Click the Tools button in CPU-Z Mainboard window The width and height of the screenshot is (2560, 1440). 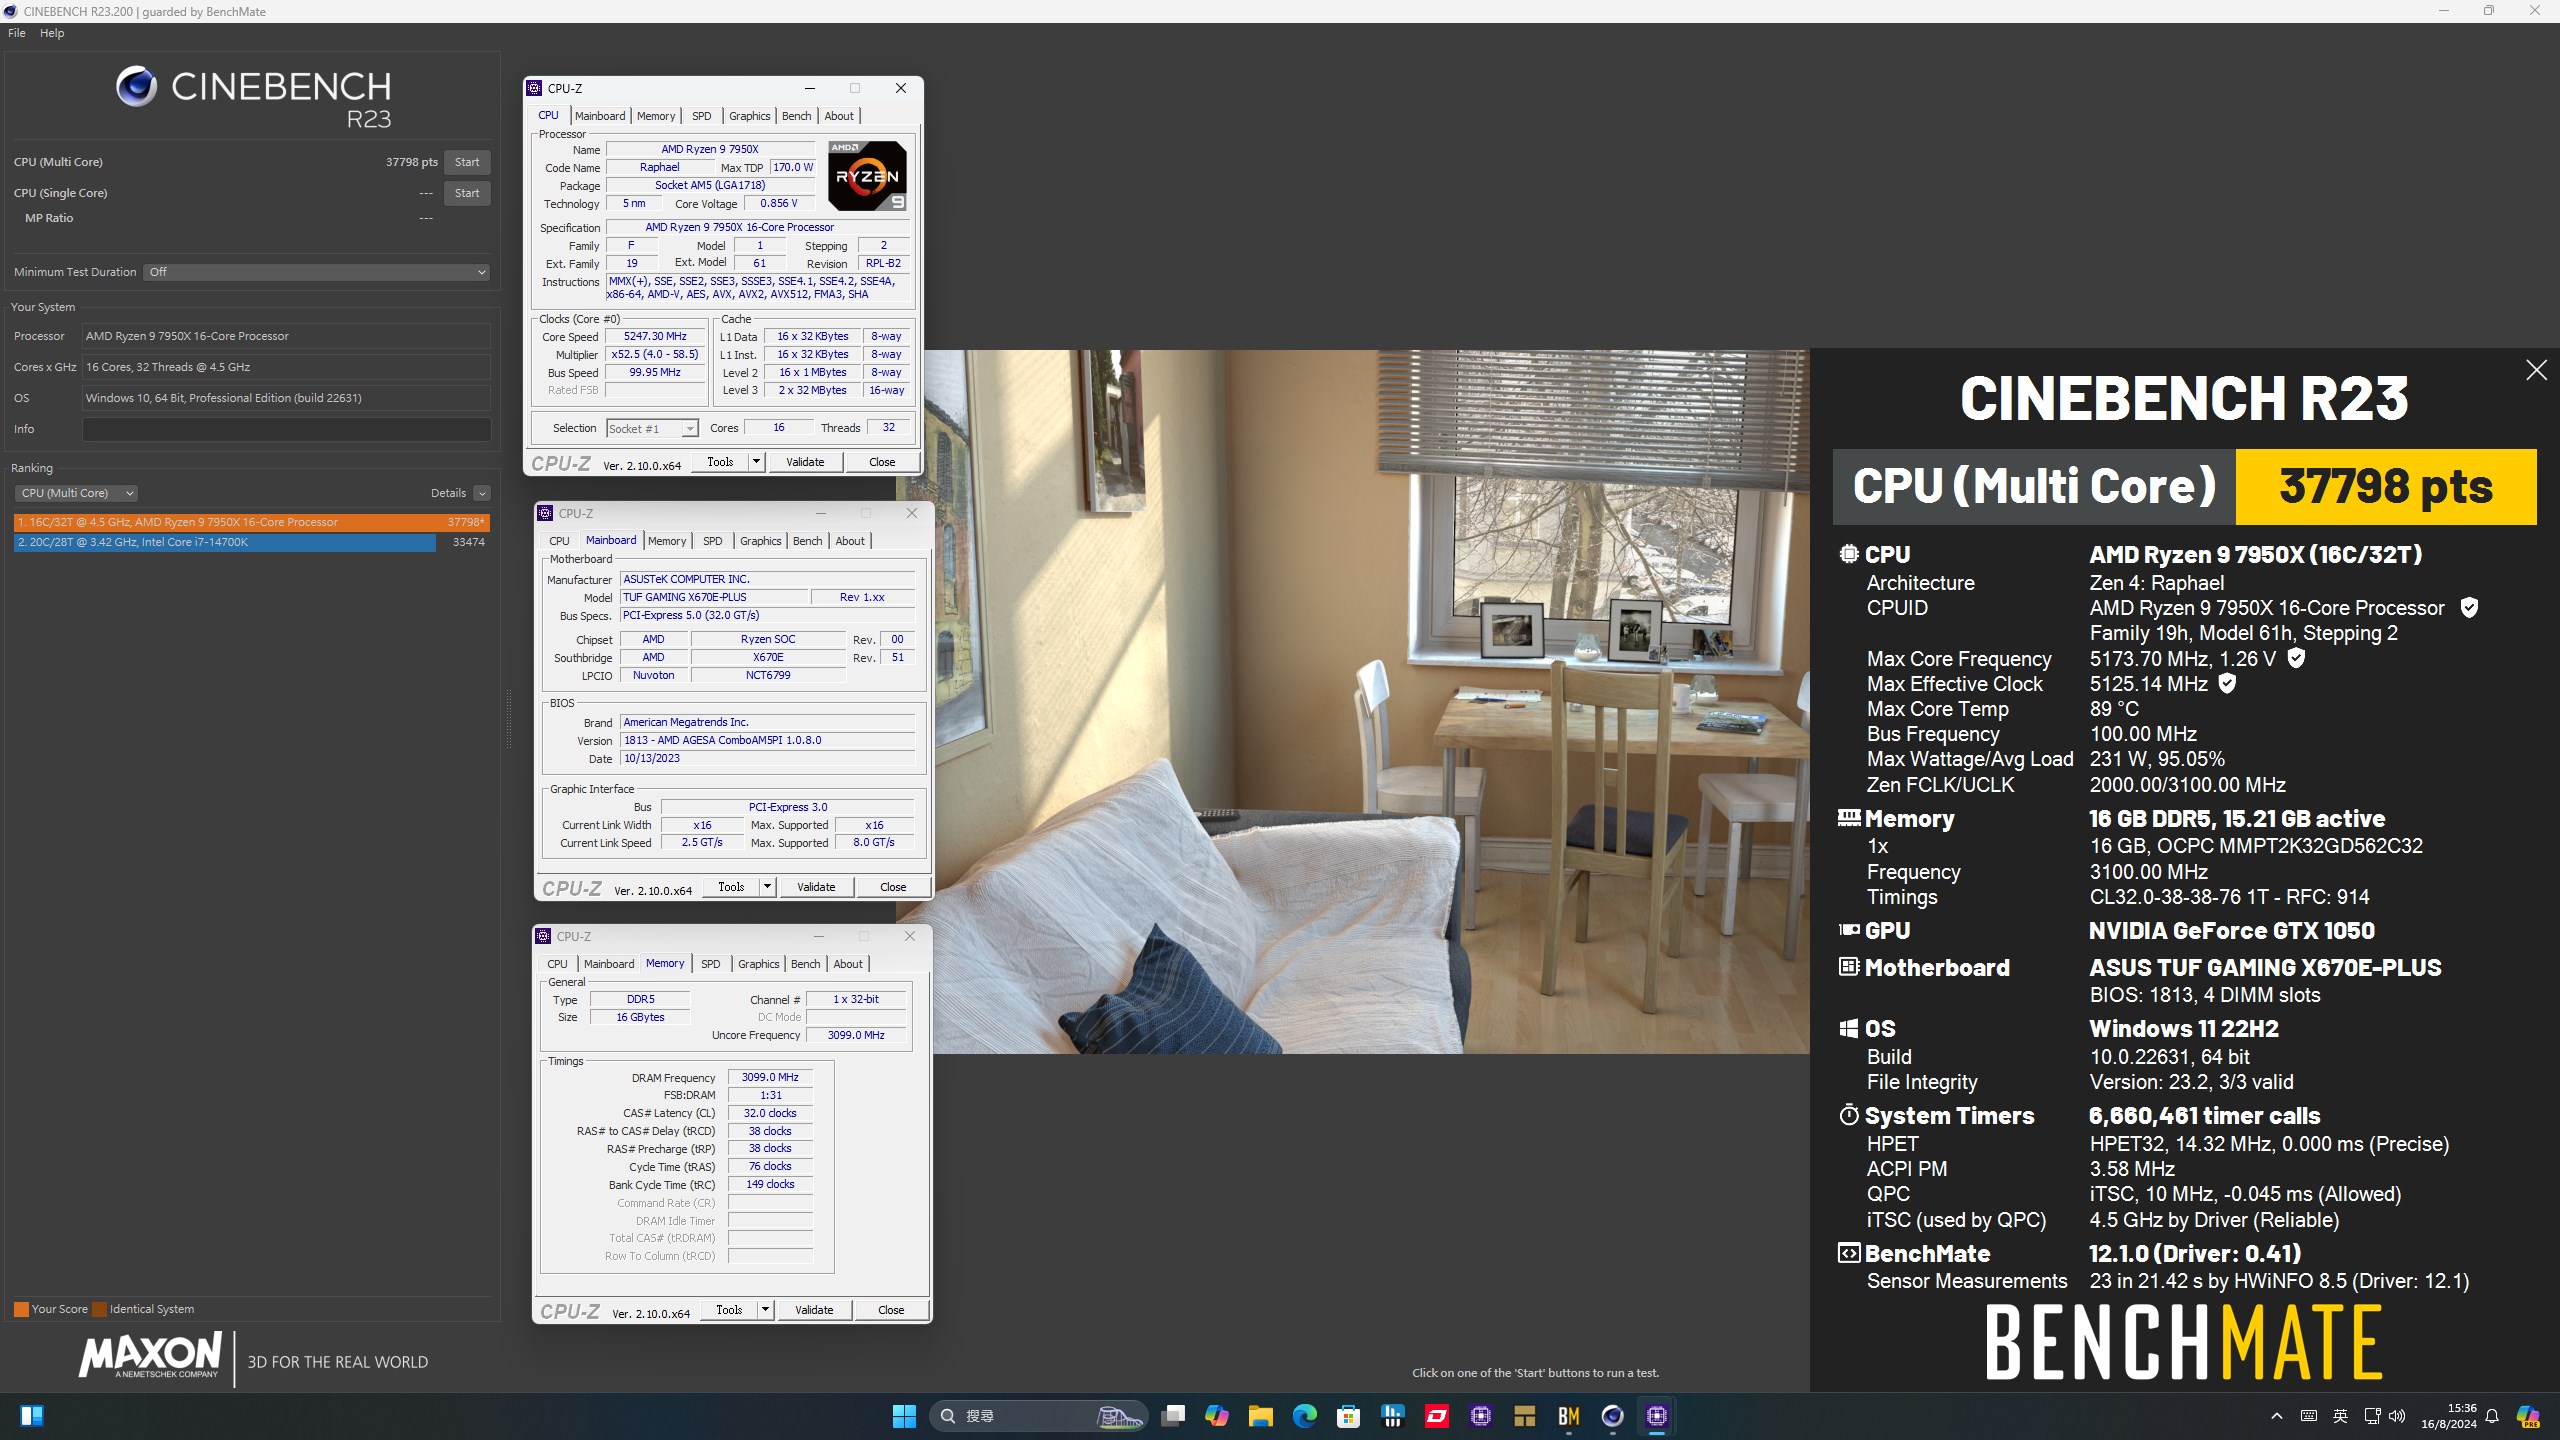coord(731,887)
